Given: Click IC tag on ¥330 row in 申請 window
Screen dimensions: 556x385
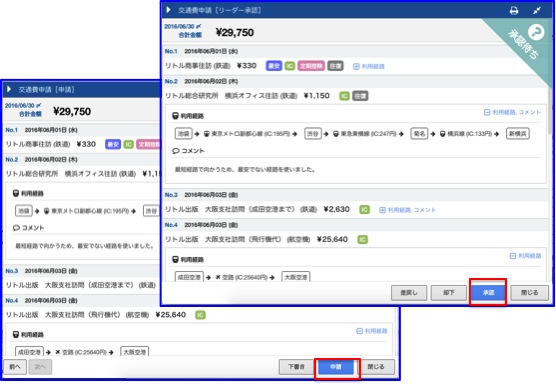Looking at the screenshot, I should pos(129,144).
